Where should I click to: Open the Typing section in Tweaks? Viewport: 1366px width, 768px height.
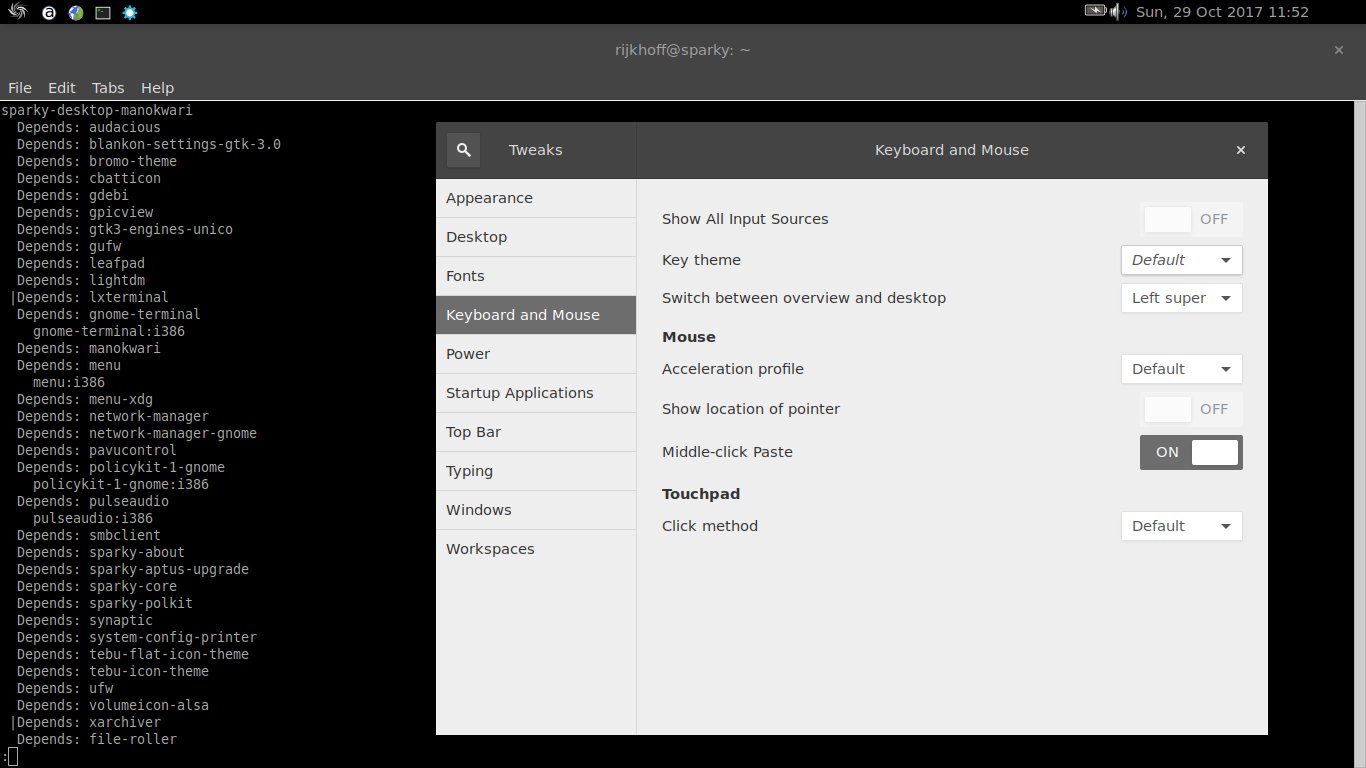pos(536,471)
